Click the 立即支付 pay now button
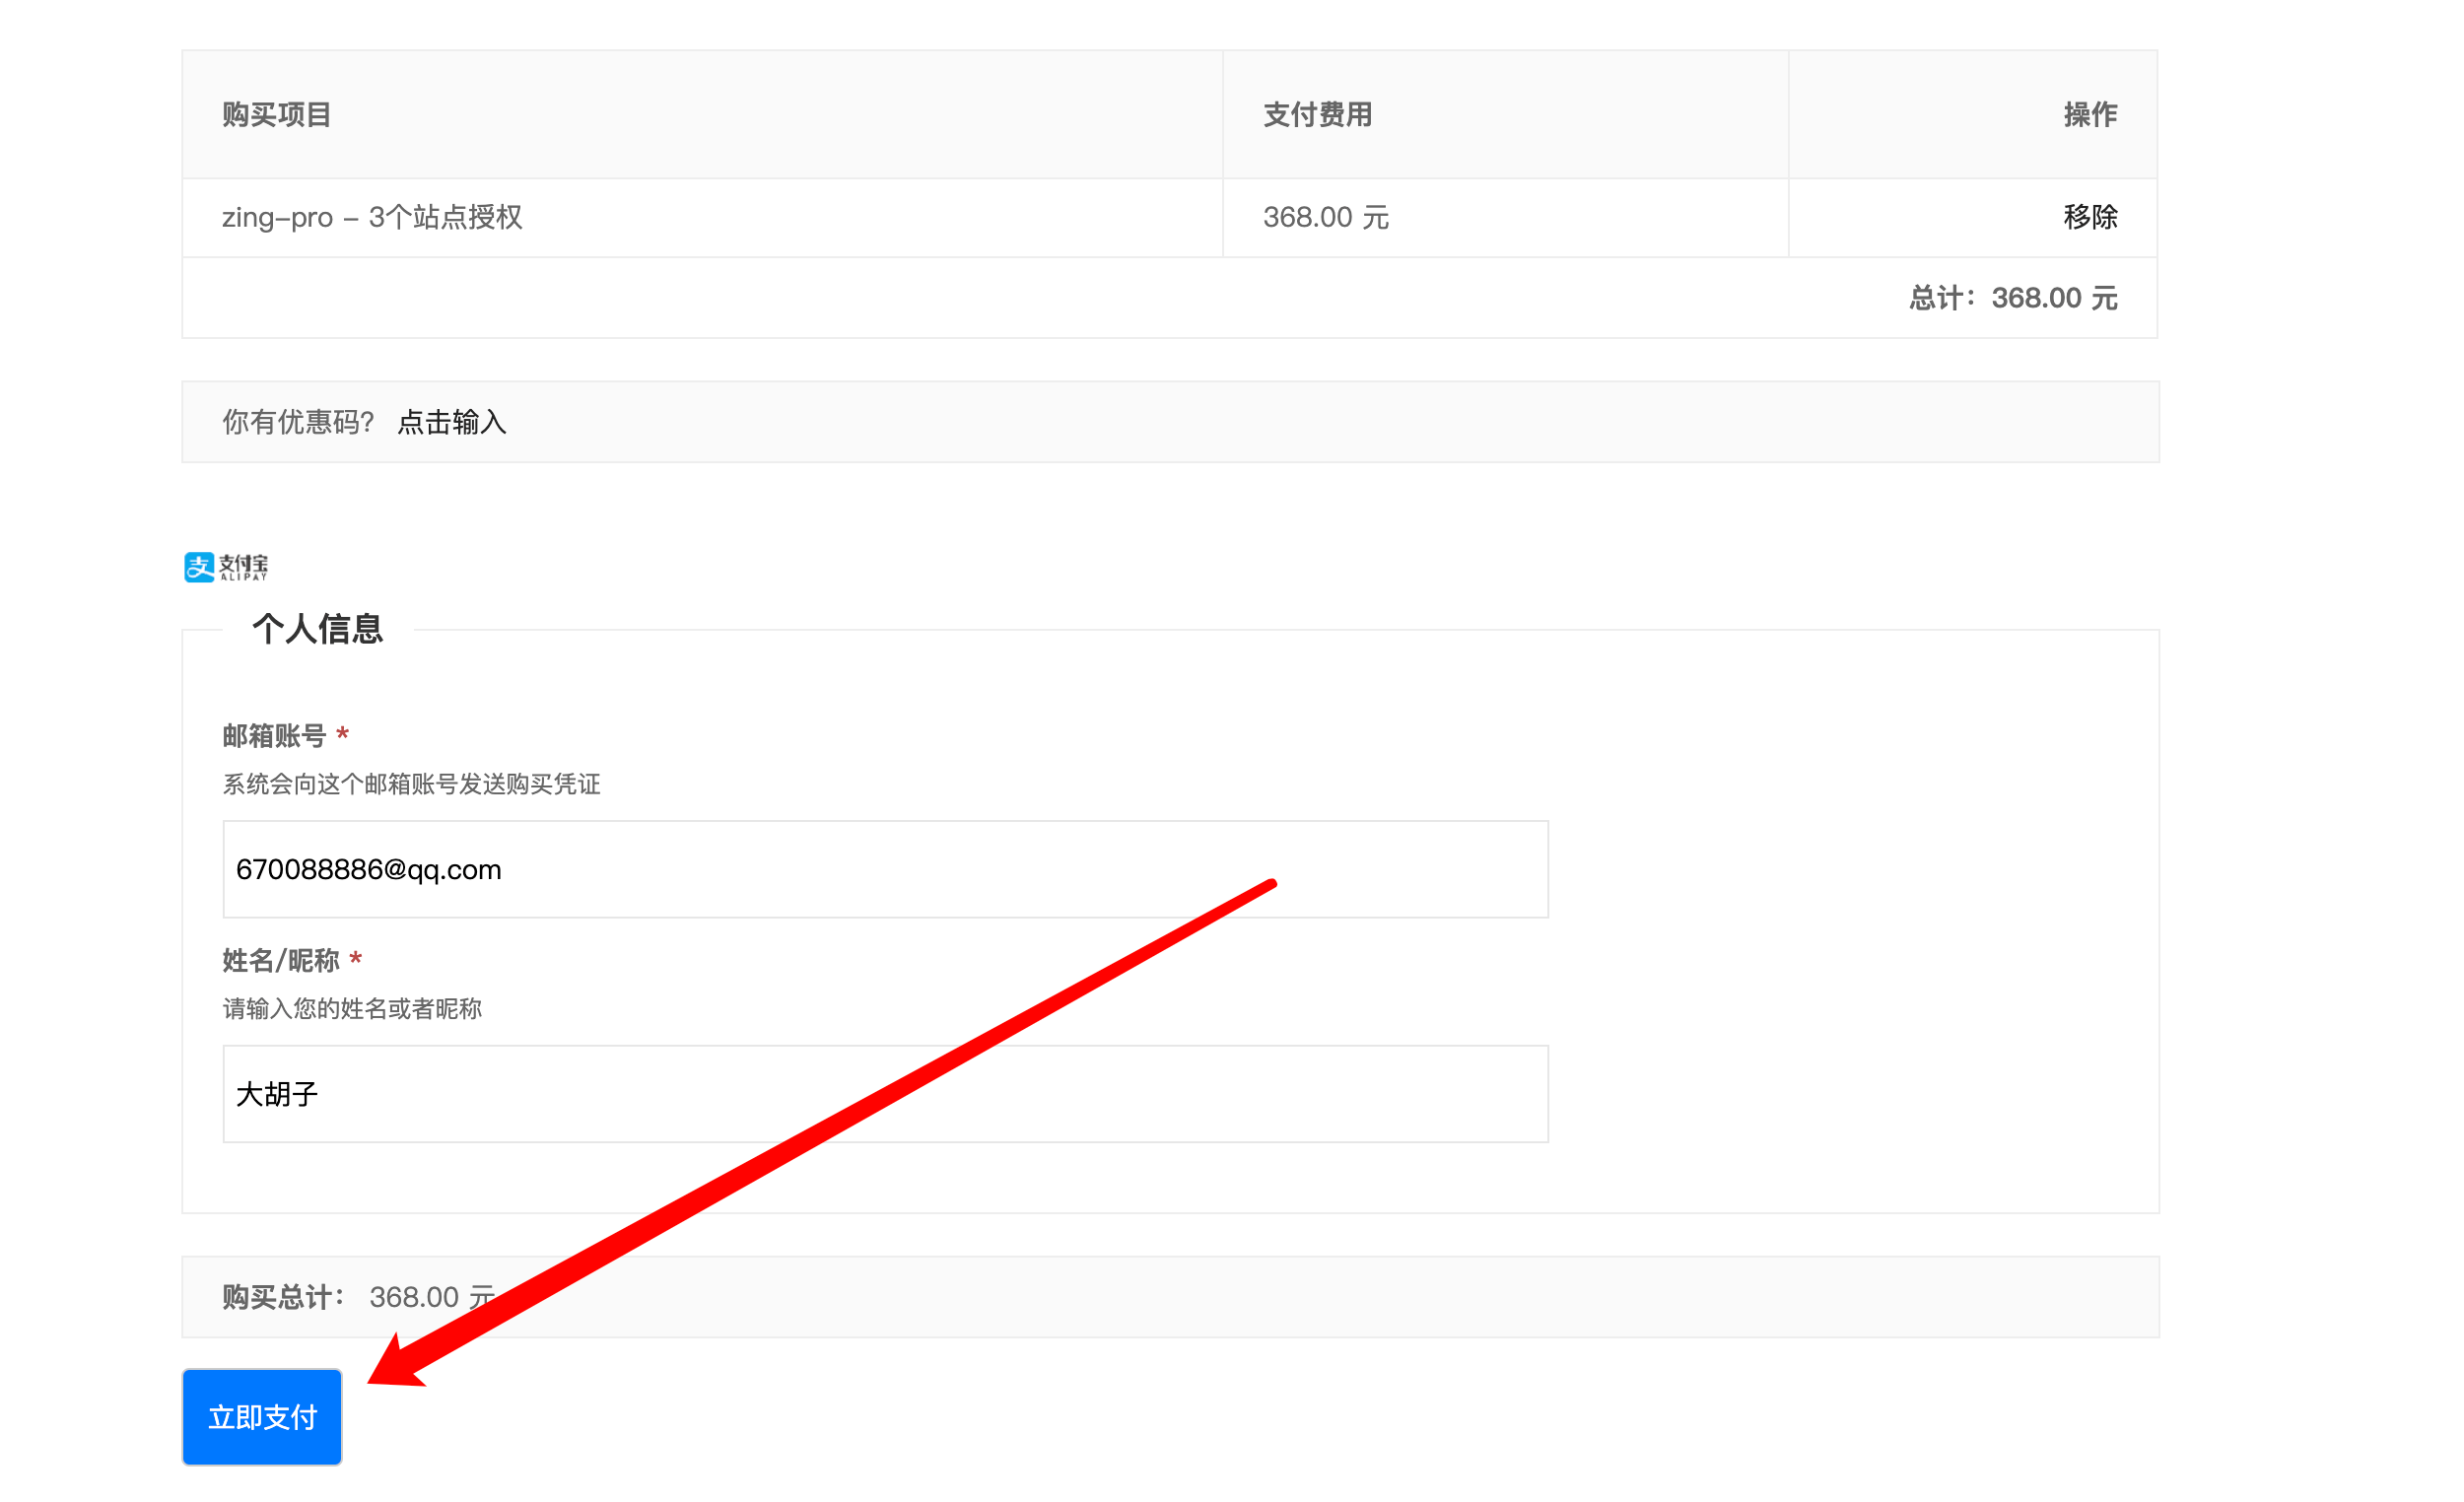Image resolution: width=2464 pixels, height=1502 pixels. (x=262, y=1416)
